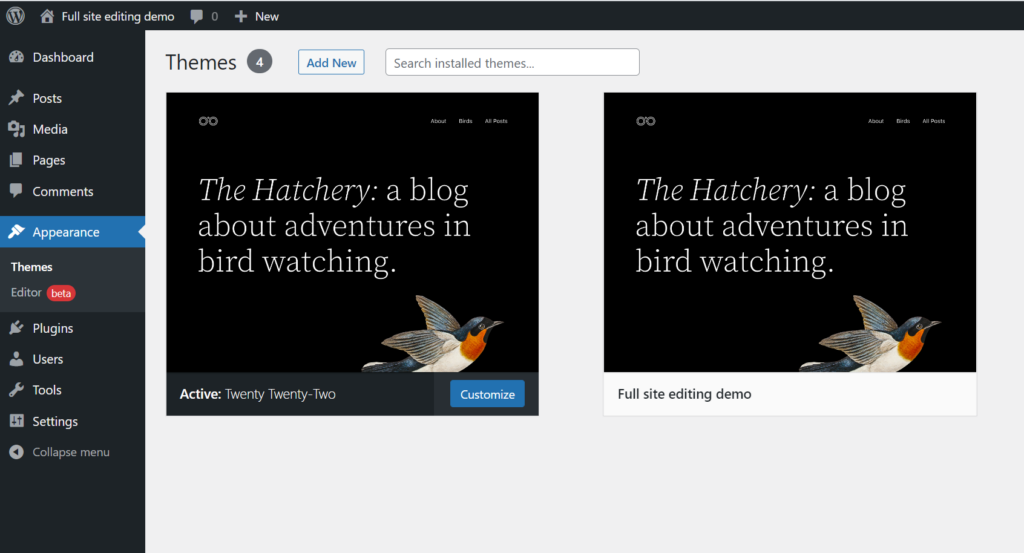
Task: Open Comments in the sidebar
Action: point(72,191)
